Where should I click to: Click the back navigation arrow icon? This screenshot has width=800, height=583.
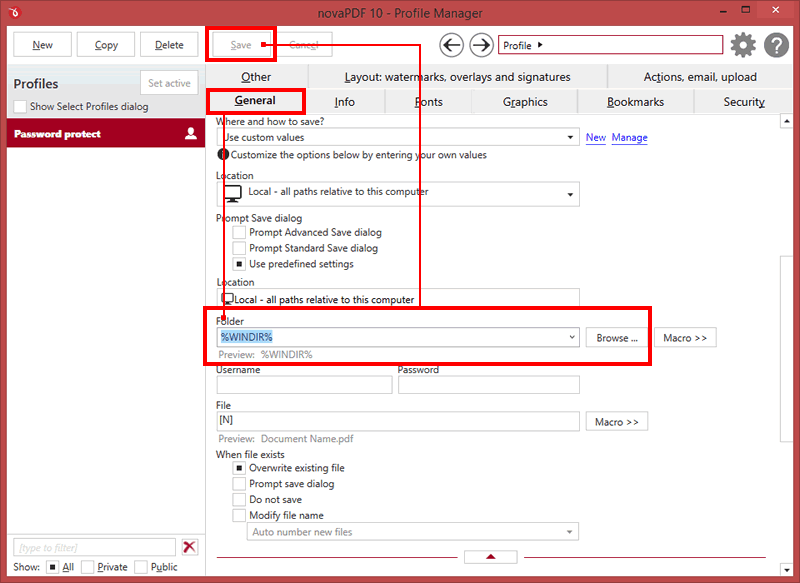coord(452,45)
